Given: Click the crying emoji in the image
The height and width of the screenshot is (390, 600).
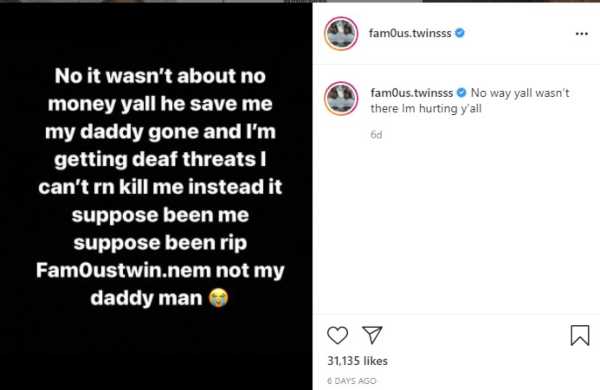Looking at the screenshot, I should coord(218,298).
